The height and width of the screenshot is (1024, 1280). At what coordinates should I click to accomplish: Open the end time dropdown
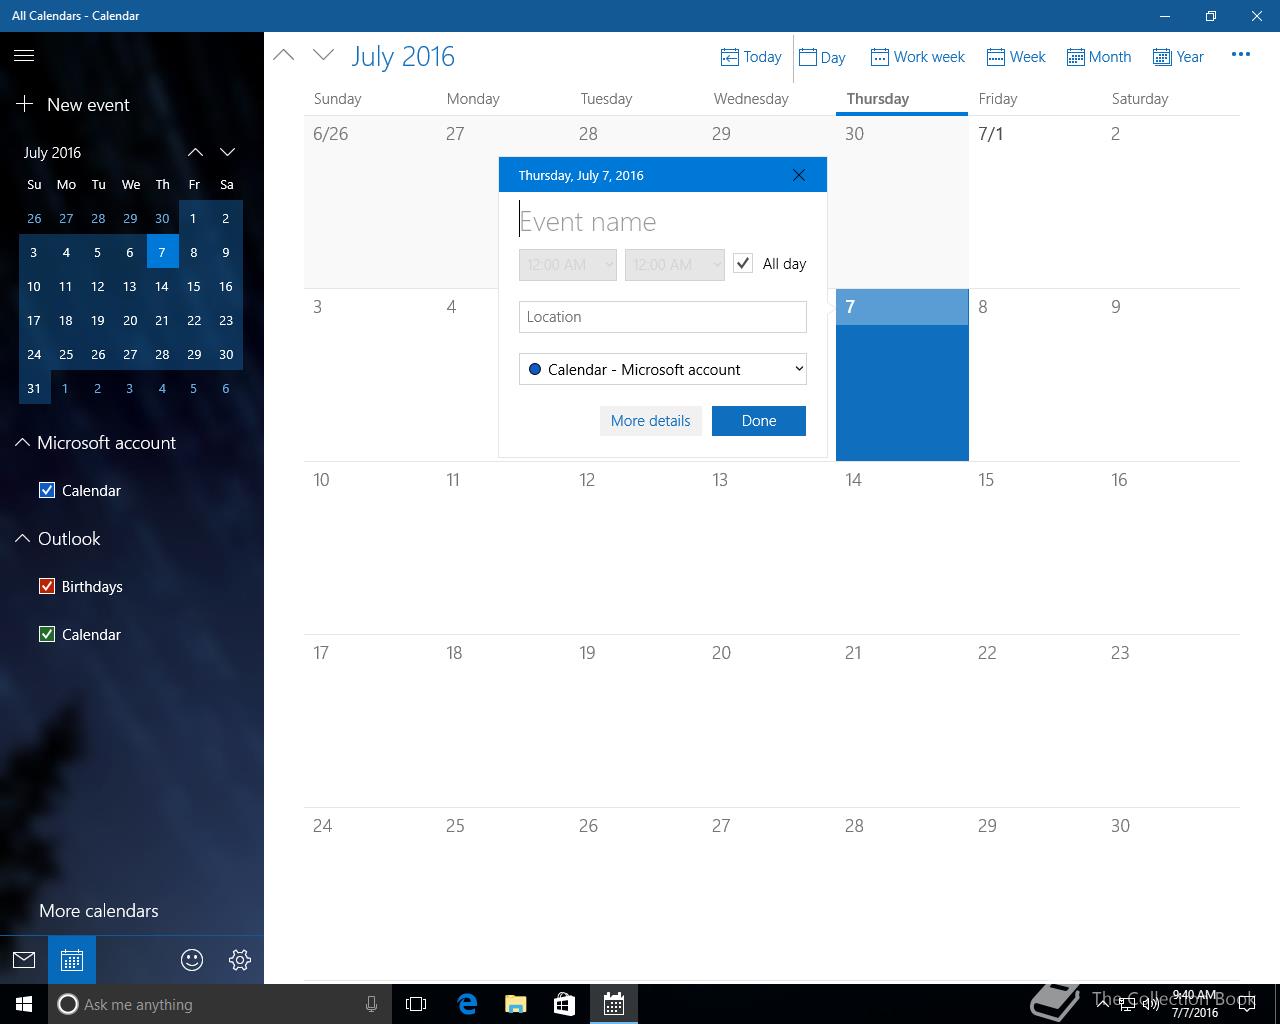[674, 264]
